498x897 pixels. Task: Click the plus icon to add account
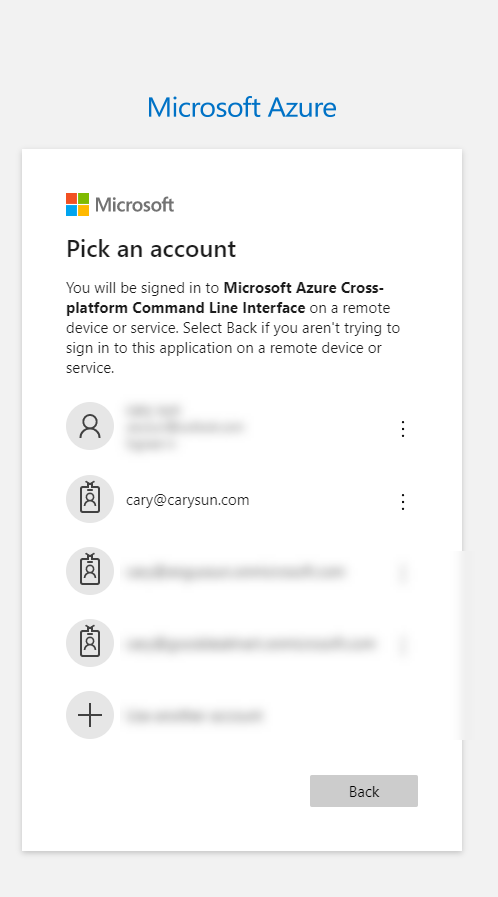(90, 715)
